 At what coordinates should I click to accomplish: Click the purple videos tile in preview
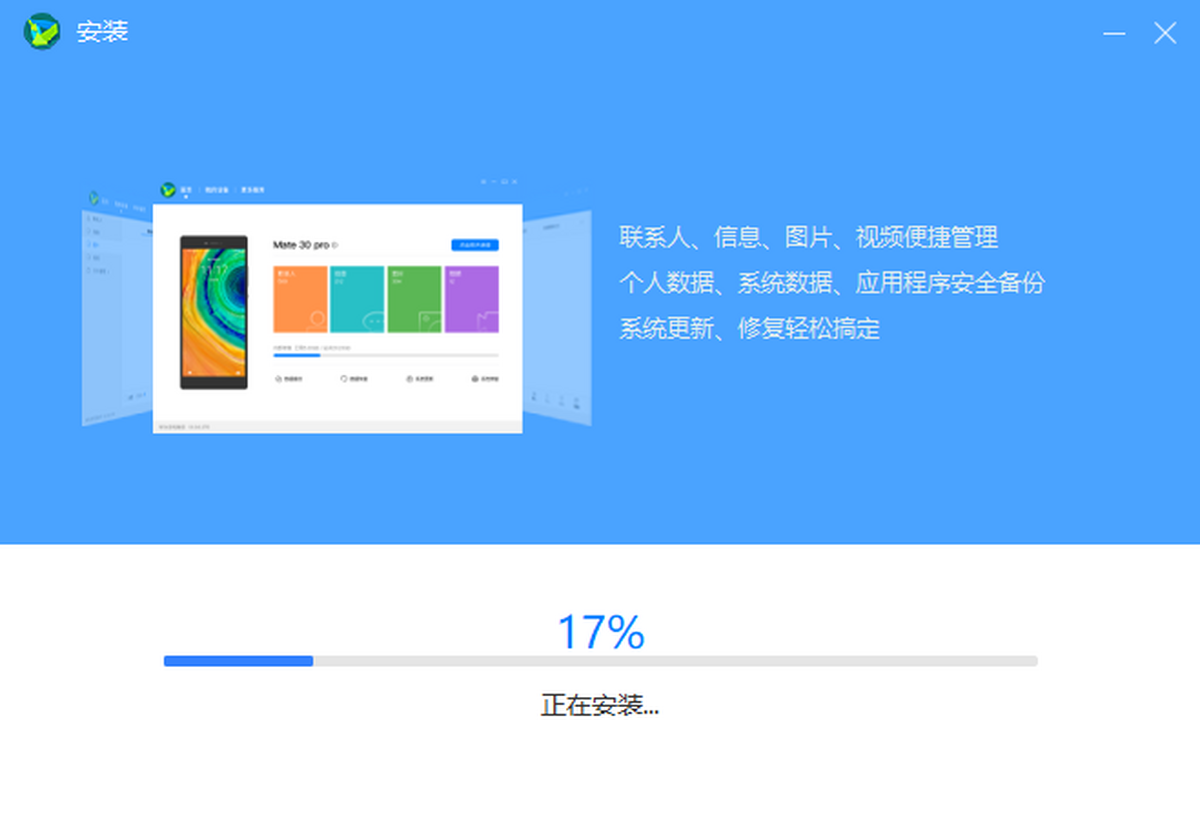pos(471,299)
